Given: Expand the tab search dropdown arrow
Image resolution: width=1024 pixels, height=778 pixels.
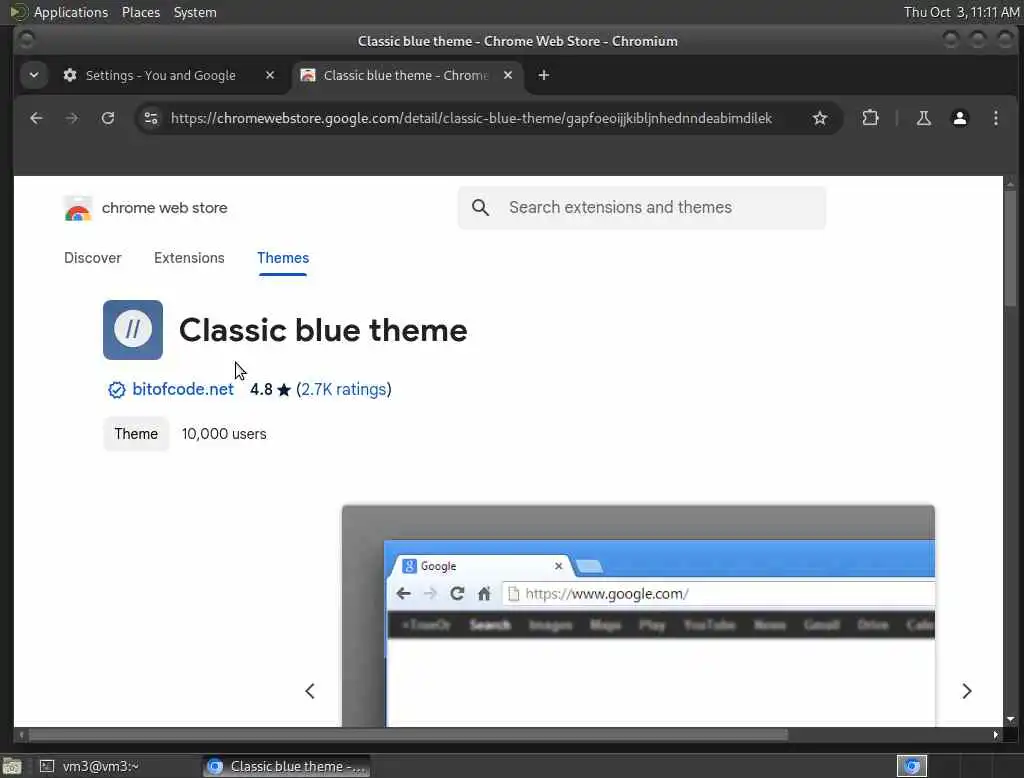Looking at the screenshot, I should point(34,75).
